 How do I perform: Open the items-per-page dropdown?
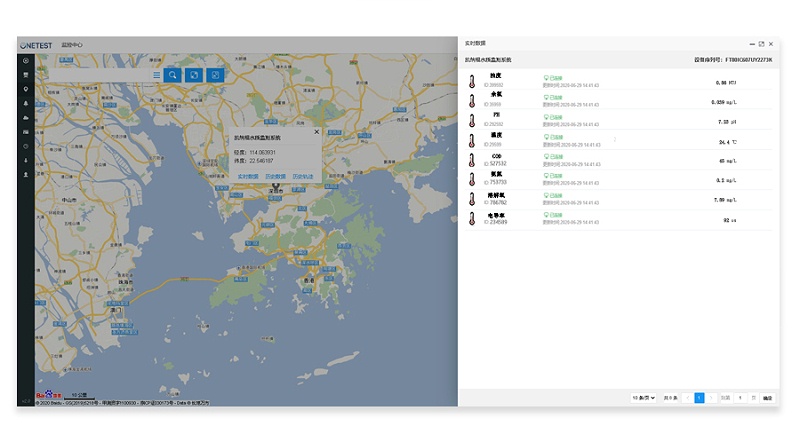(643, 398)
